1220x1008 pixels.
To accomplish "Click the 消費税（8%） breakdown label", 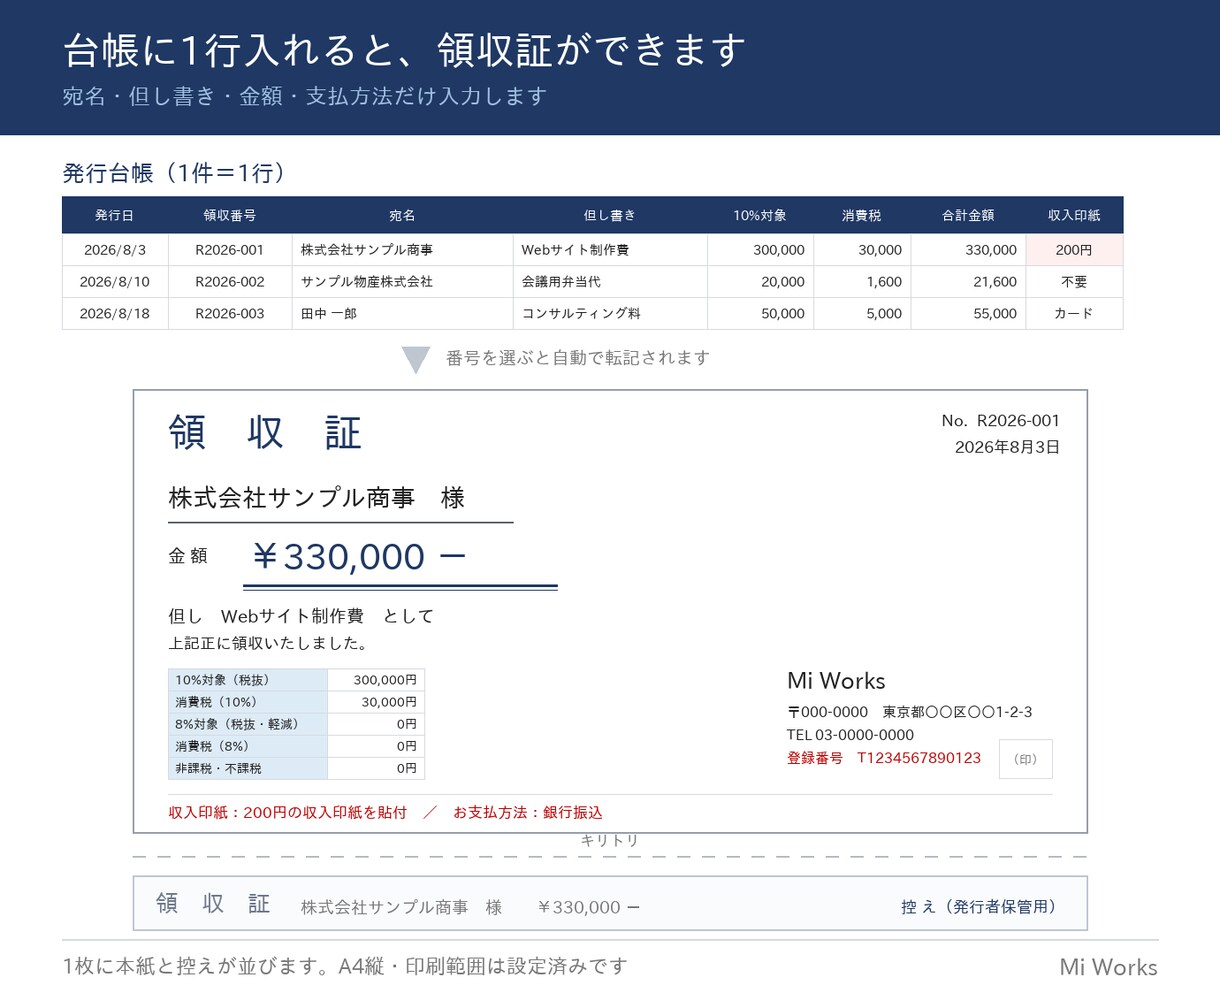I will click(x=248, y=746).
